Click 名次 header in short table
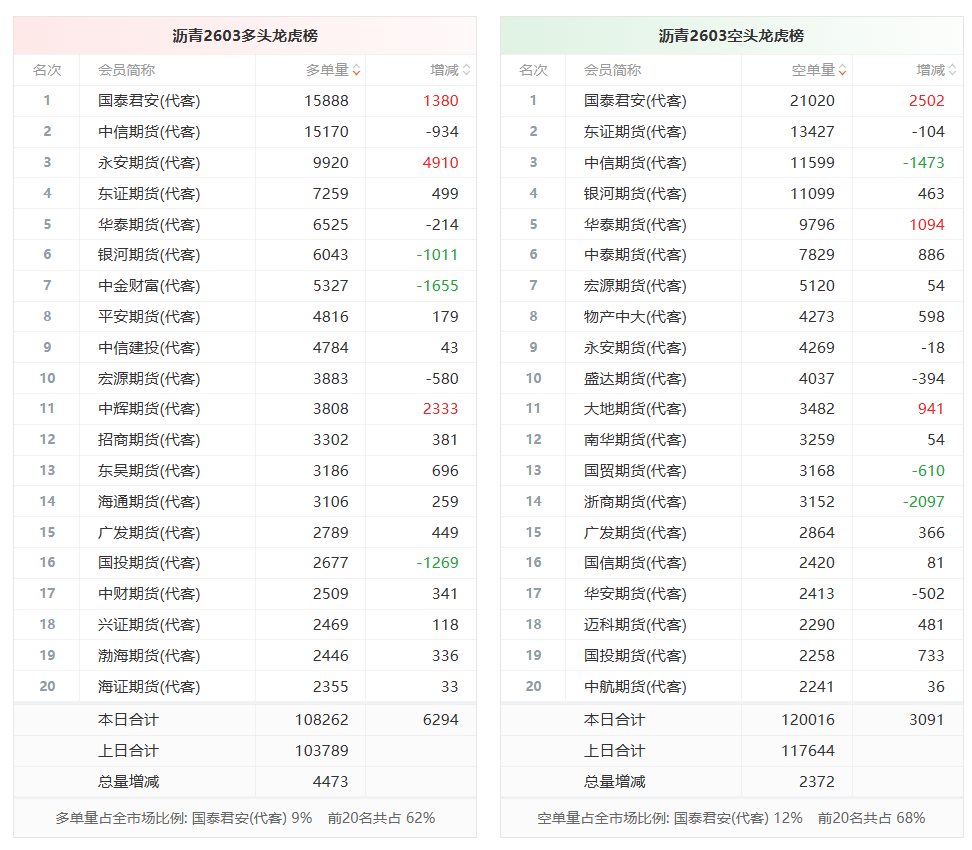Viewport: 972px width, 850px height. [533, 70]
